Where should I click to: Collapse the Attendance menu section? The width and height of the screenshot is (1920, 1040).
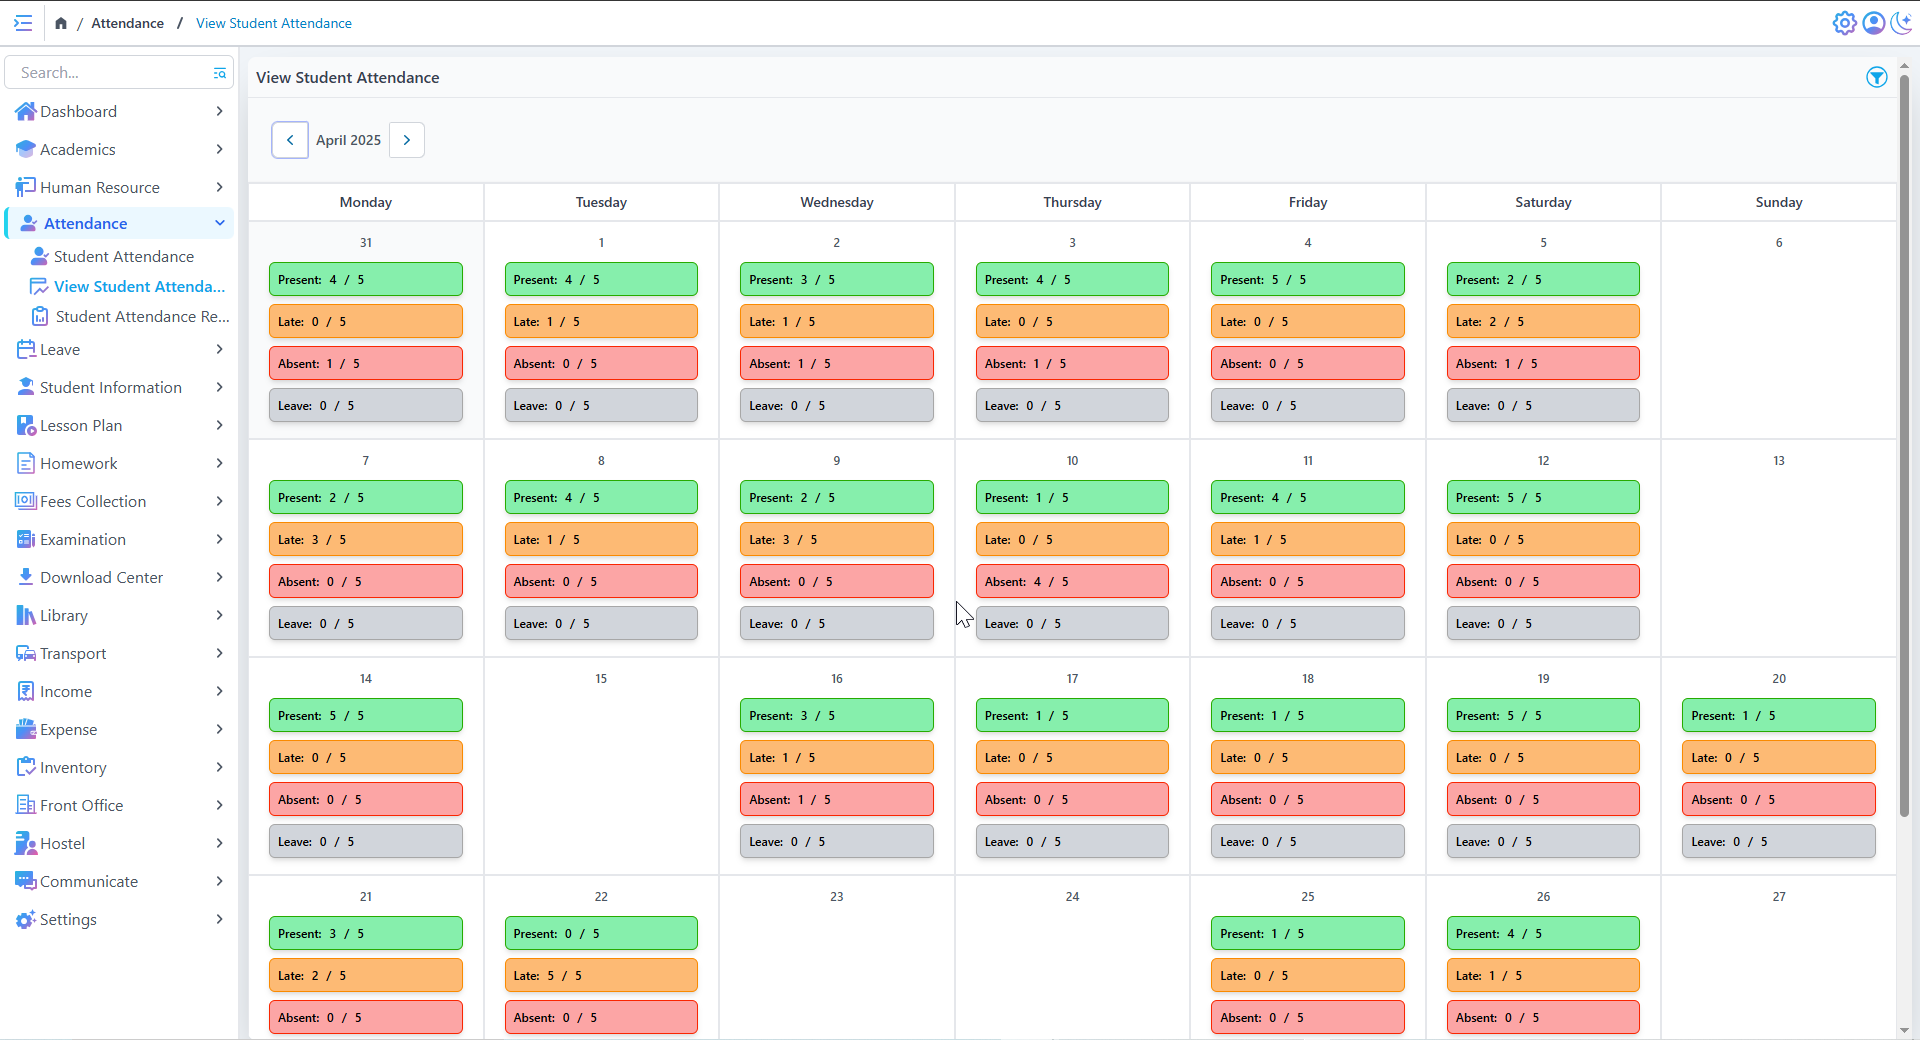pyautogui.click(x=219, y=223)
